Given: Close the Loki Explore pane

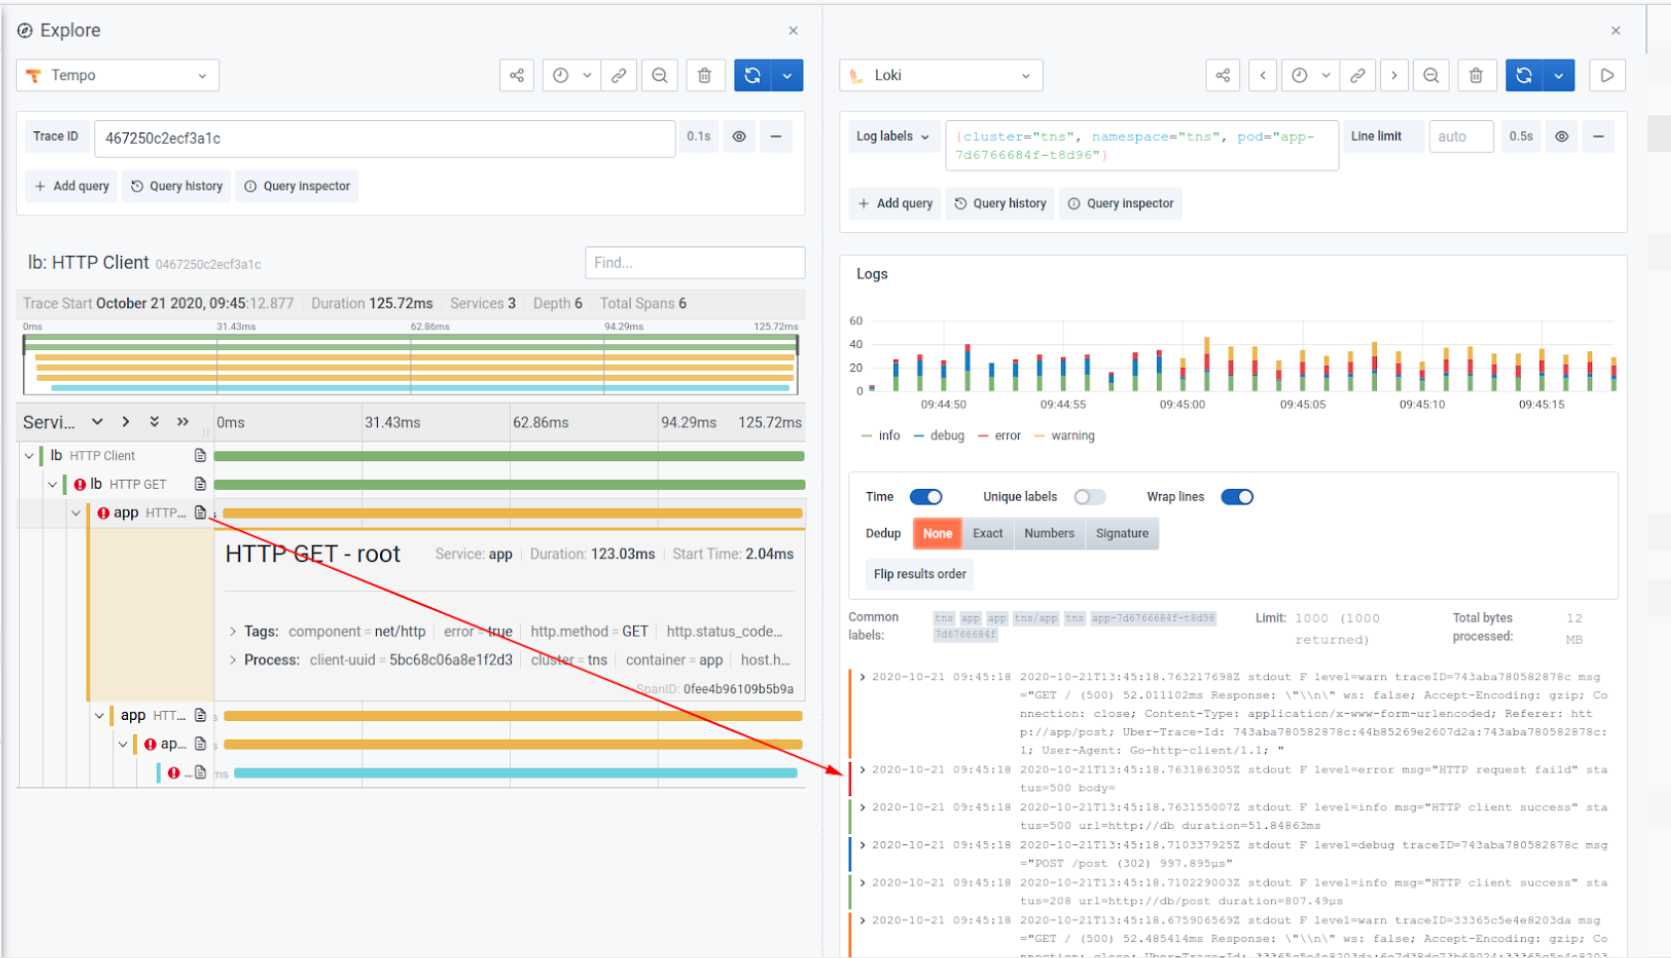Looking at the screenshot, I should click(1616, 31).
